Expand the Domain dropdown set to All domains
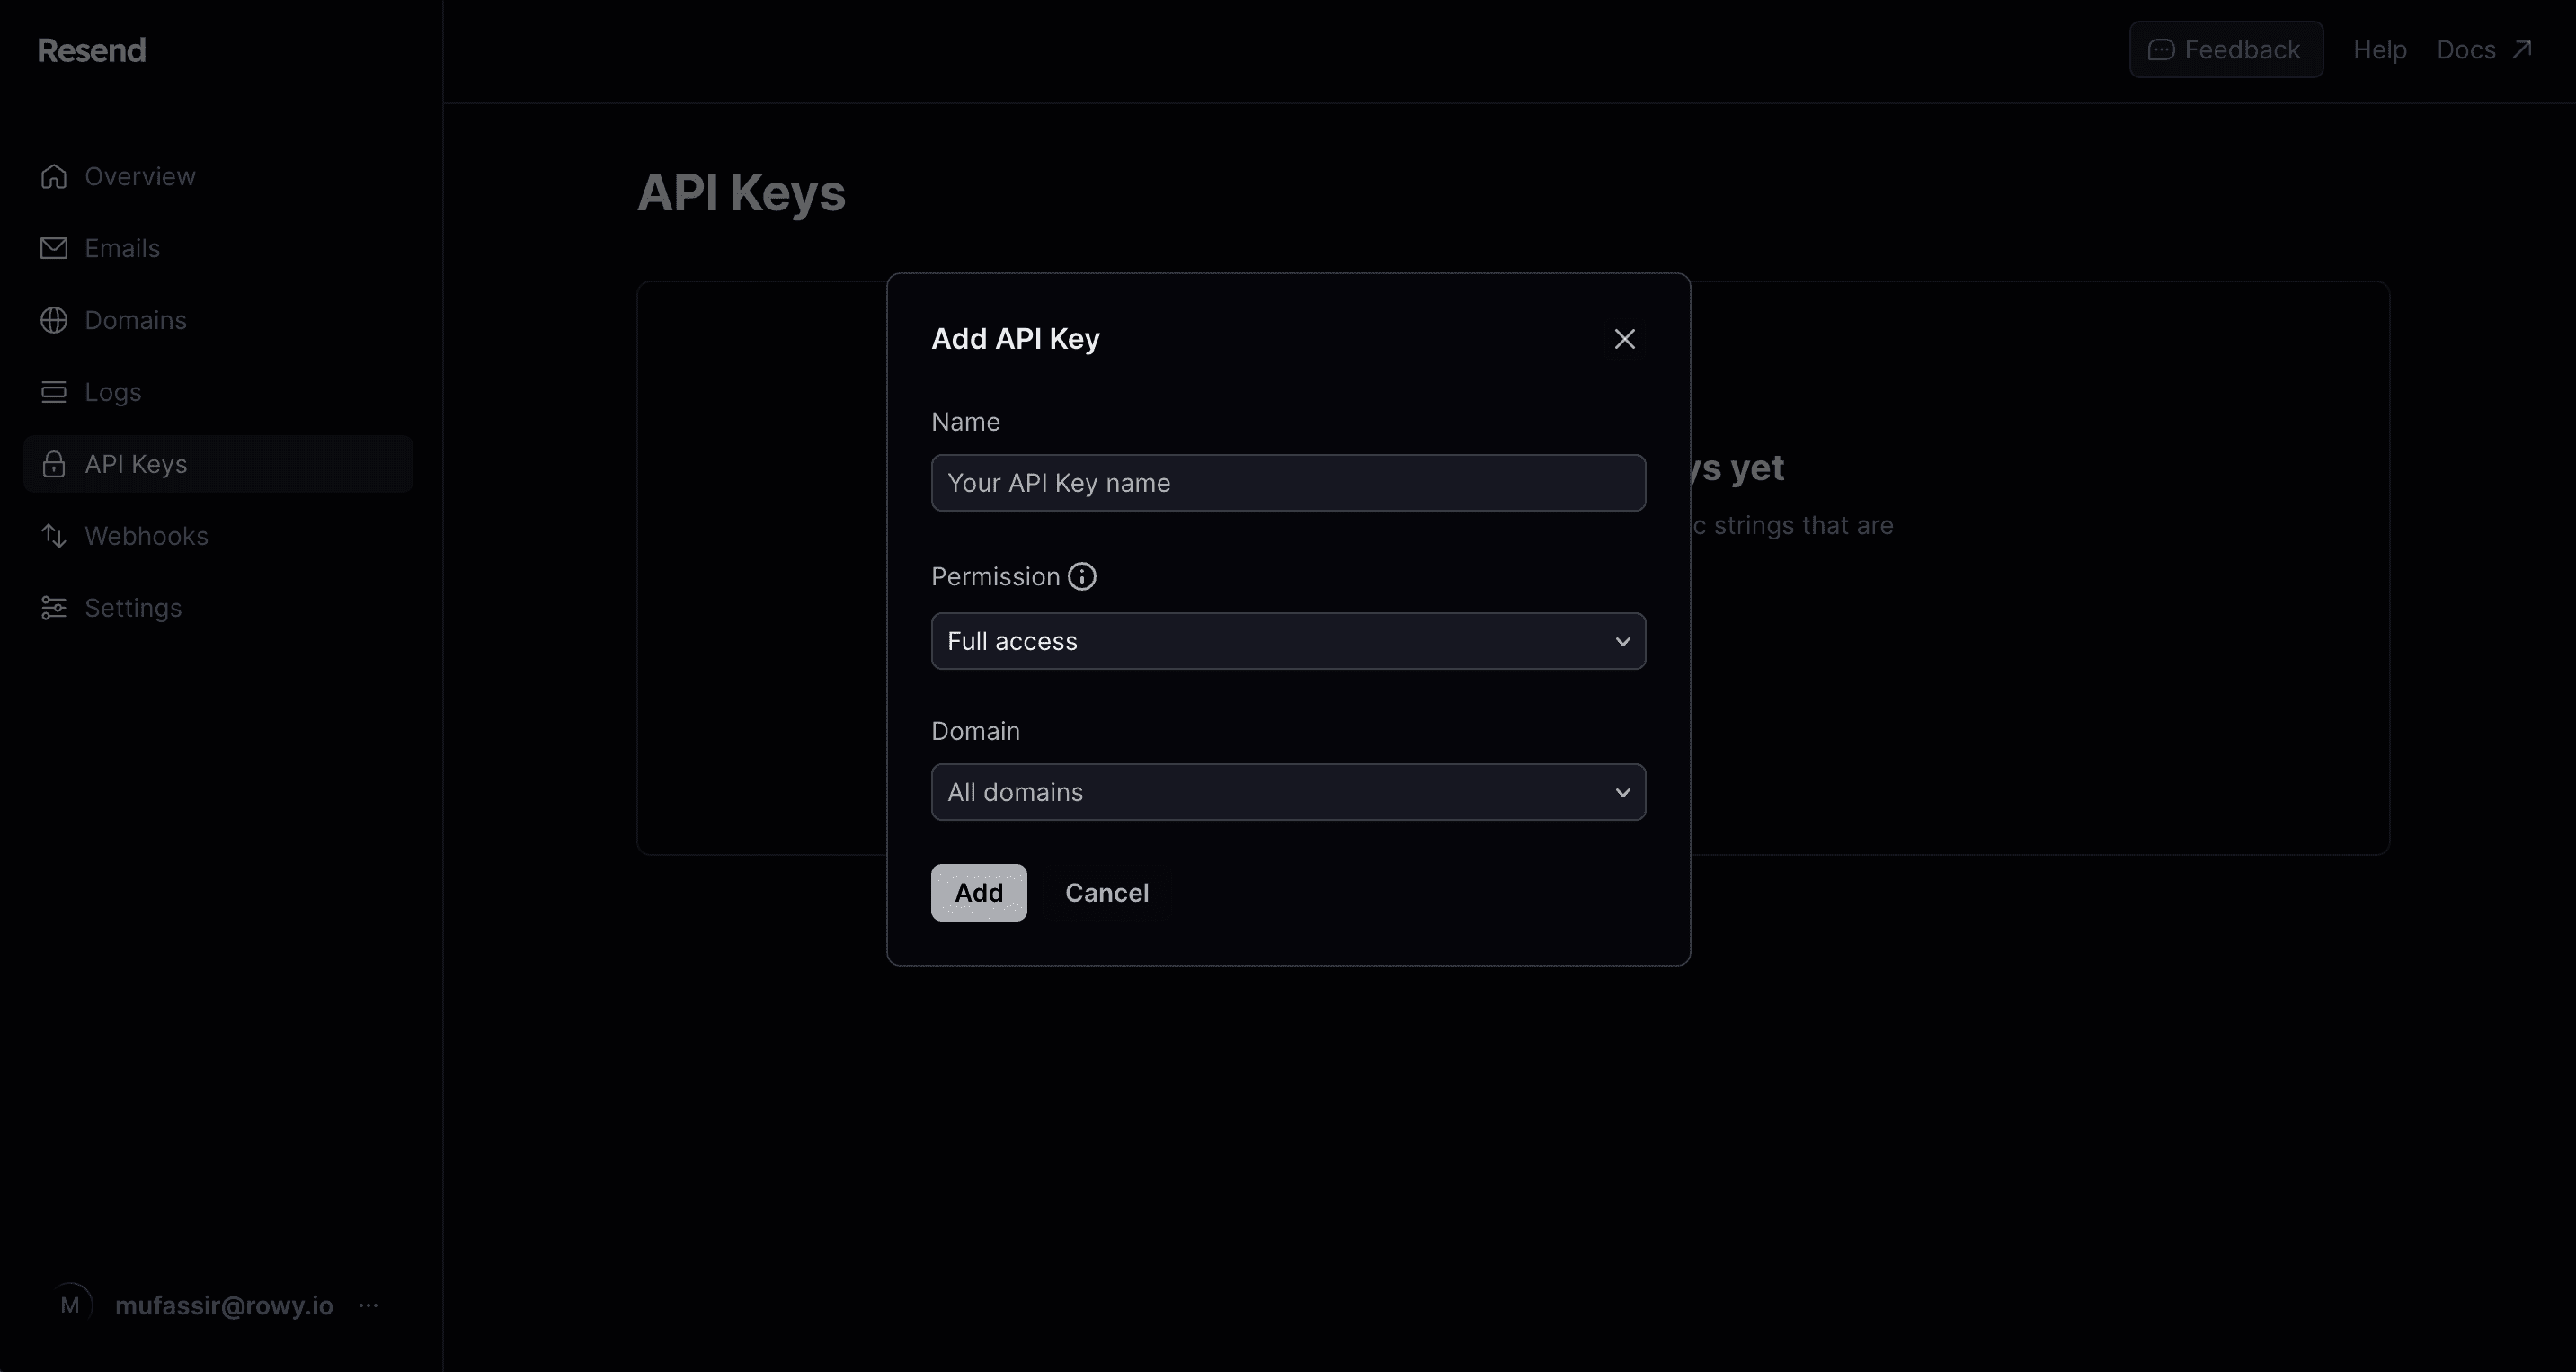 (1288, 791)
